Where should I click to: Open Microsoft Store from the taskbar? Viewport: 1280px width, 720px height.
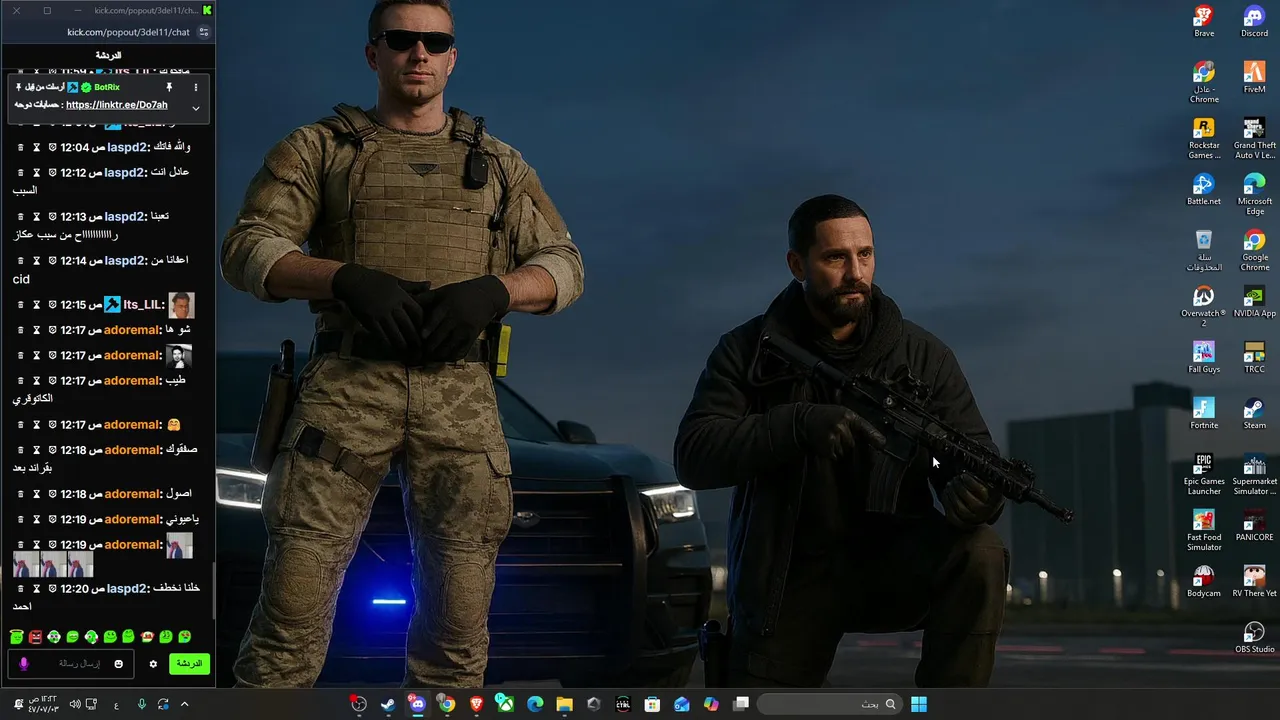click(x=652, y=704)
